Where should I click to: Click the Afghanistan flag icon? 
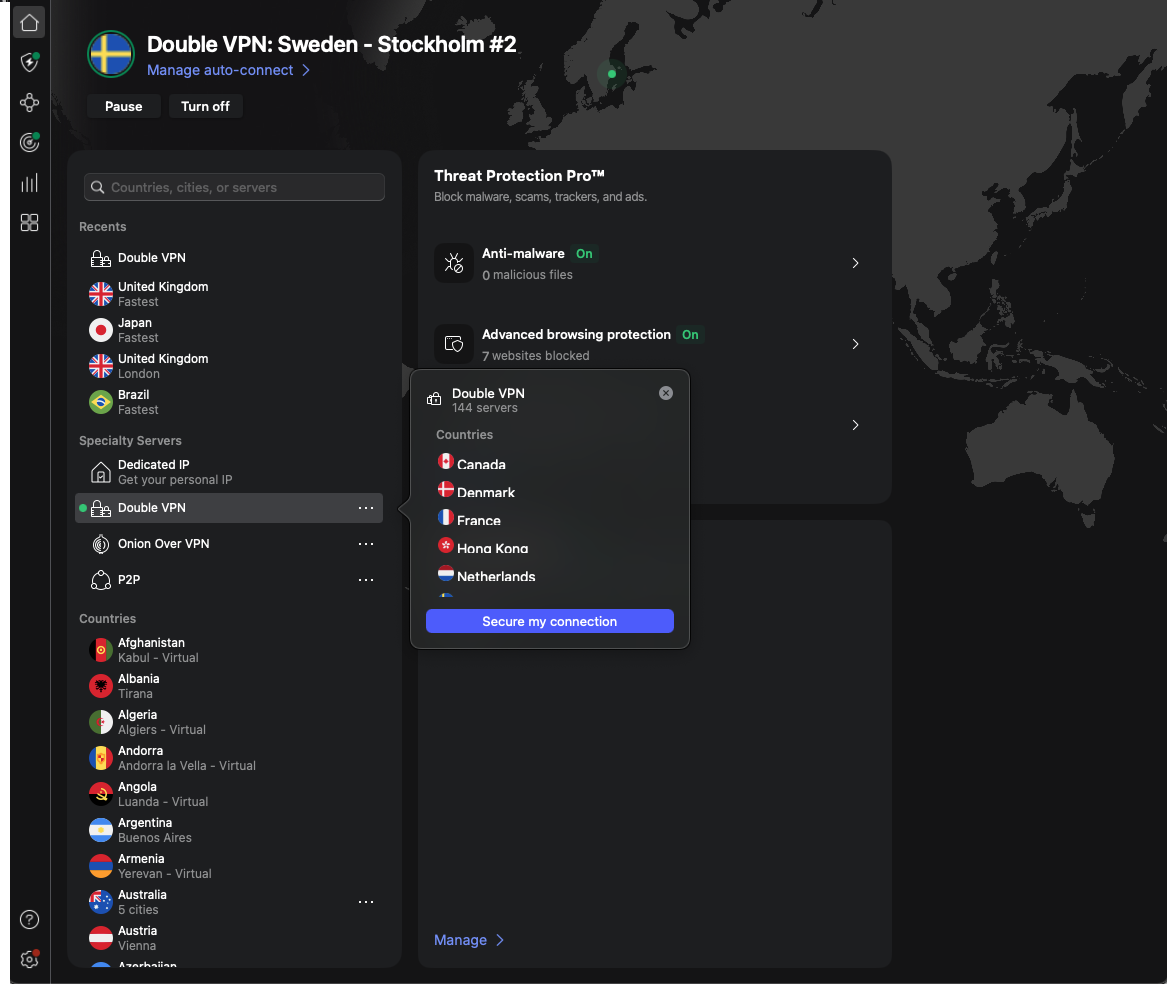pyautogui.click(x=100, y=650)
